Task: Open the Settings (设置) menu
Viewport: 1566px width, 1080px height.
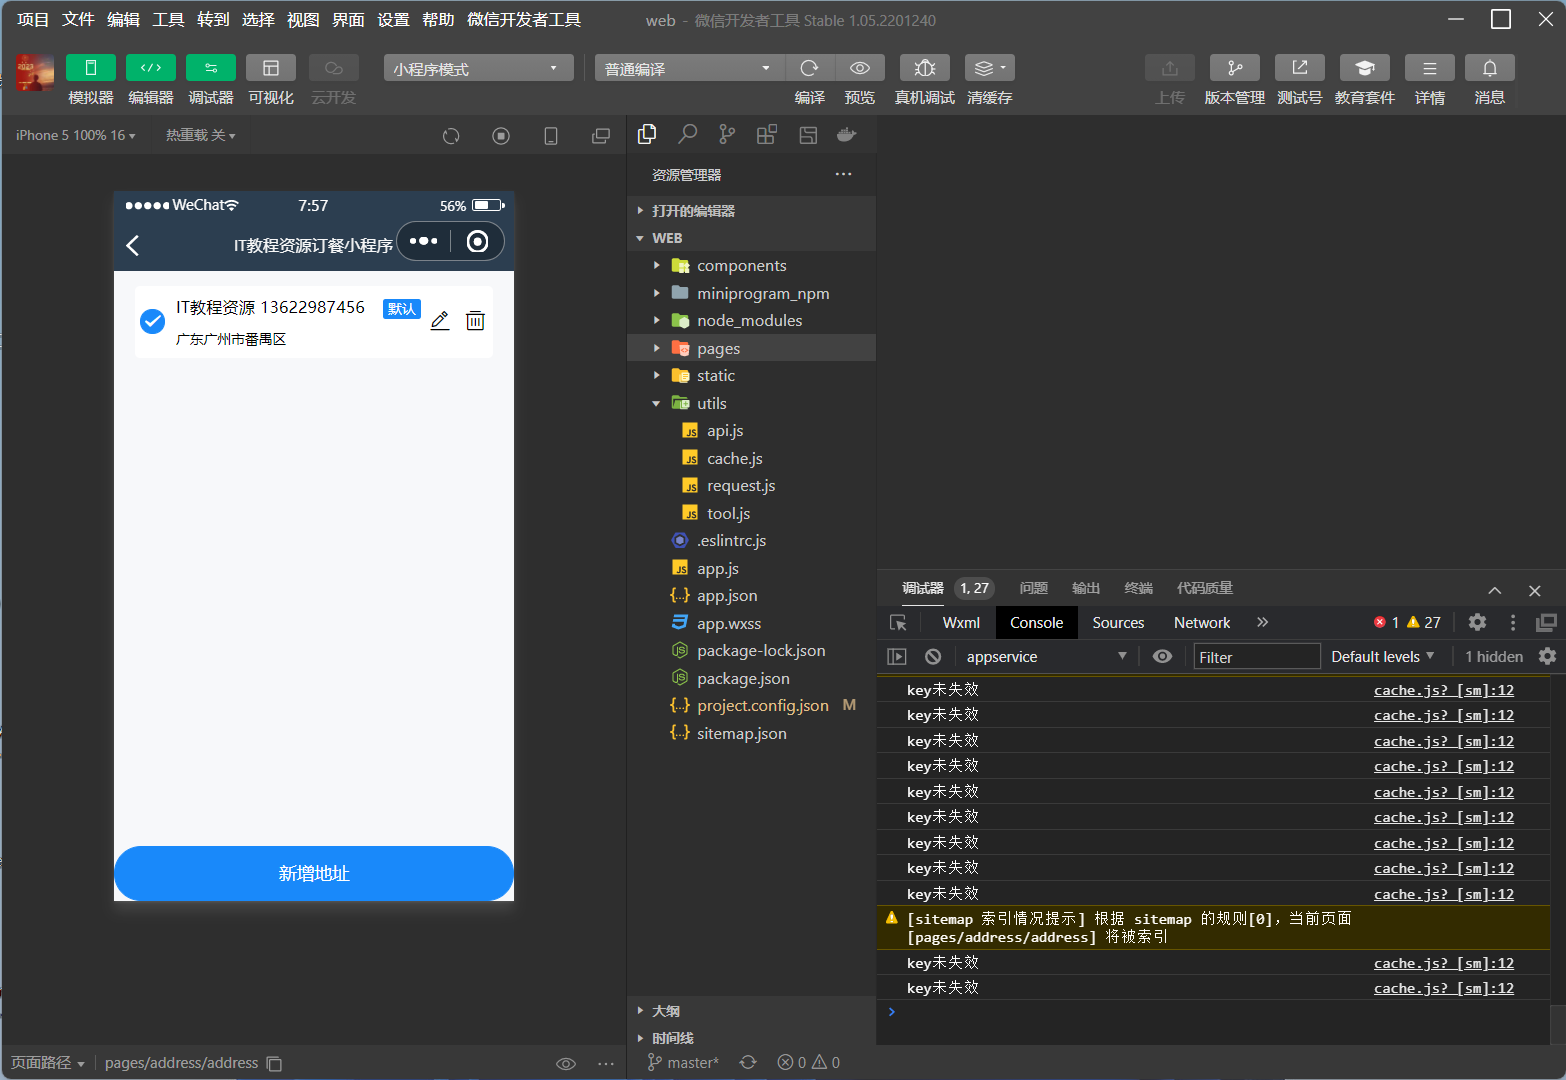Action: [x=393, y=20]
